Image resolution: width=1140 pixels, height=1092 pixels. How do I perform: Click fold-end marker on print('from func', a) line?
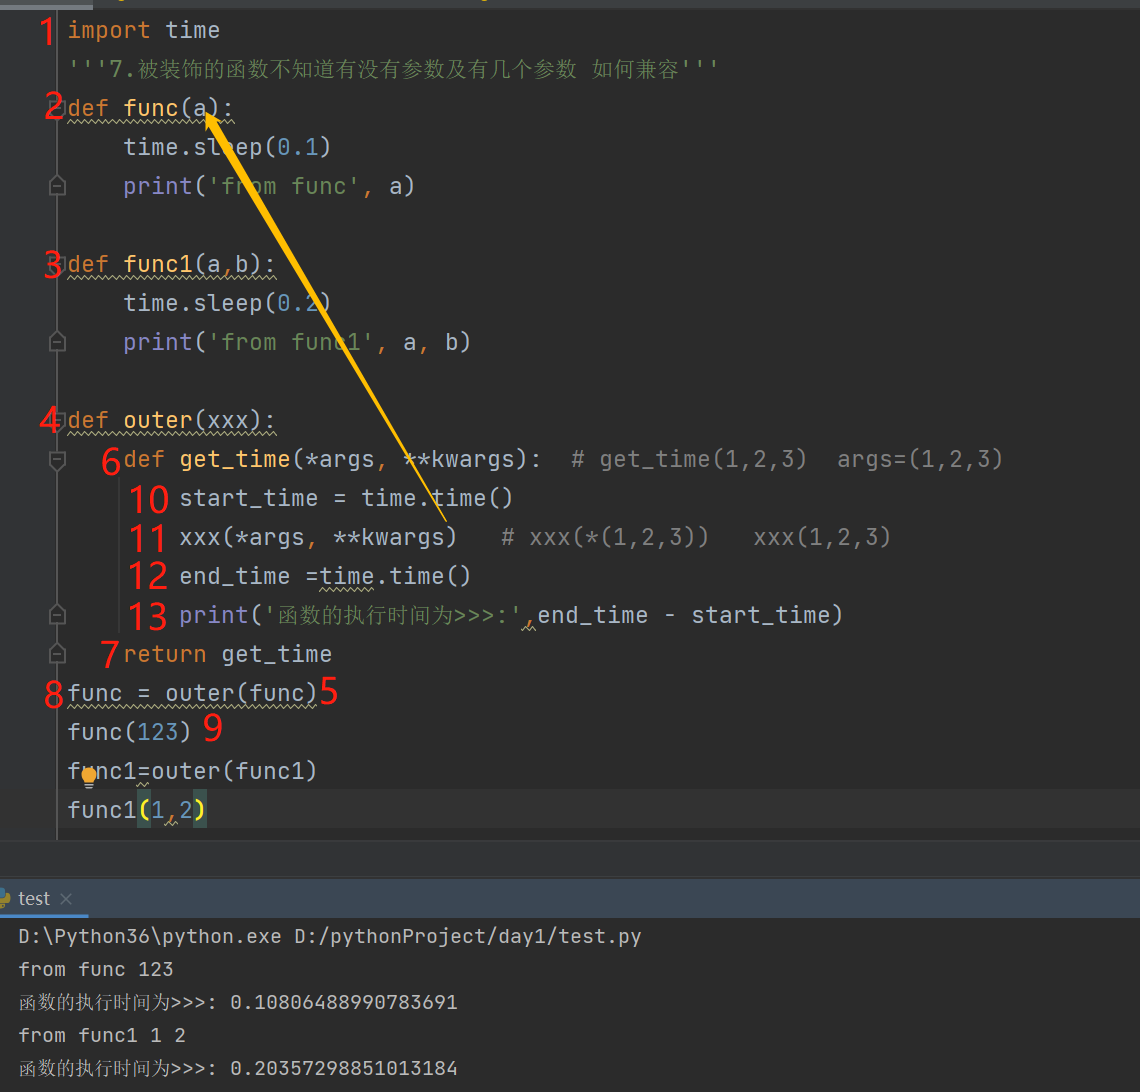click(57, 186)
